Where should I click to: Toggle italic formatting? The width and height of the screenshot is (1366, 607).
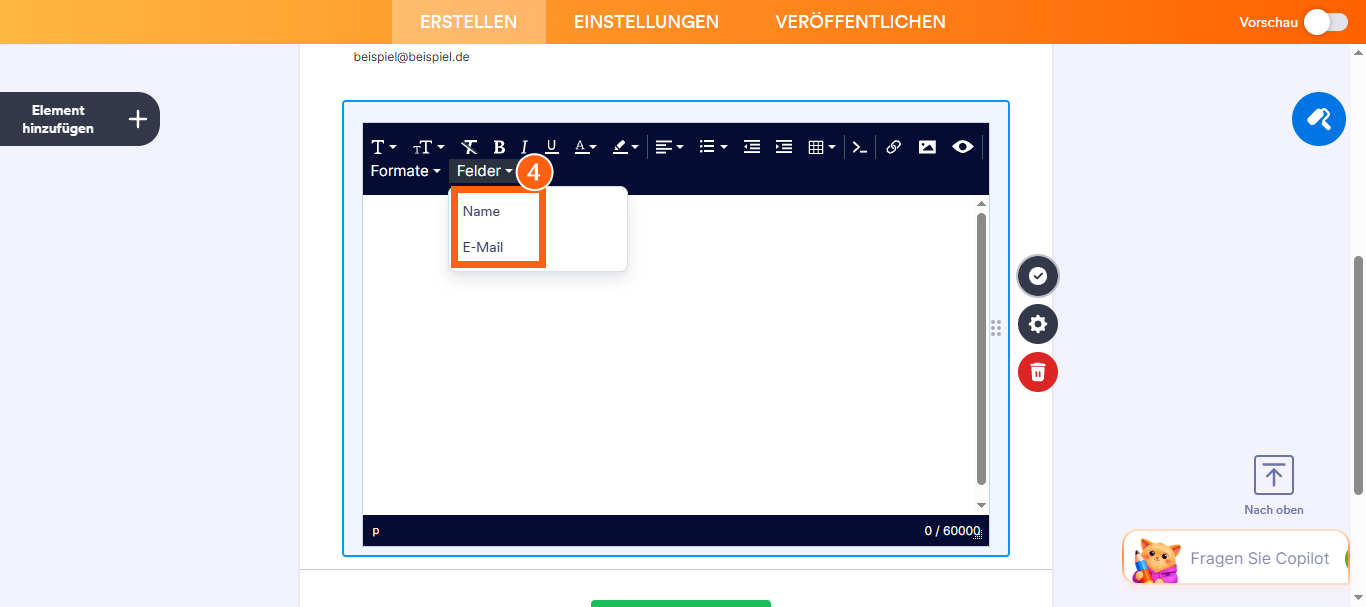click(x=524, y=147)
